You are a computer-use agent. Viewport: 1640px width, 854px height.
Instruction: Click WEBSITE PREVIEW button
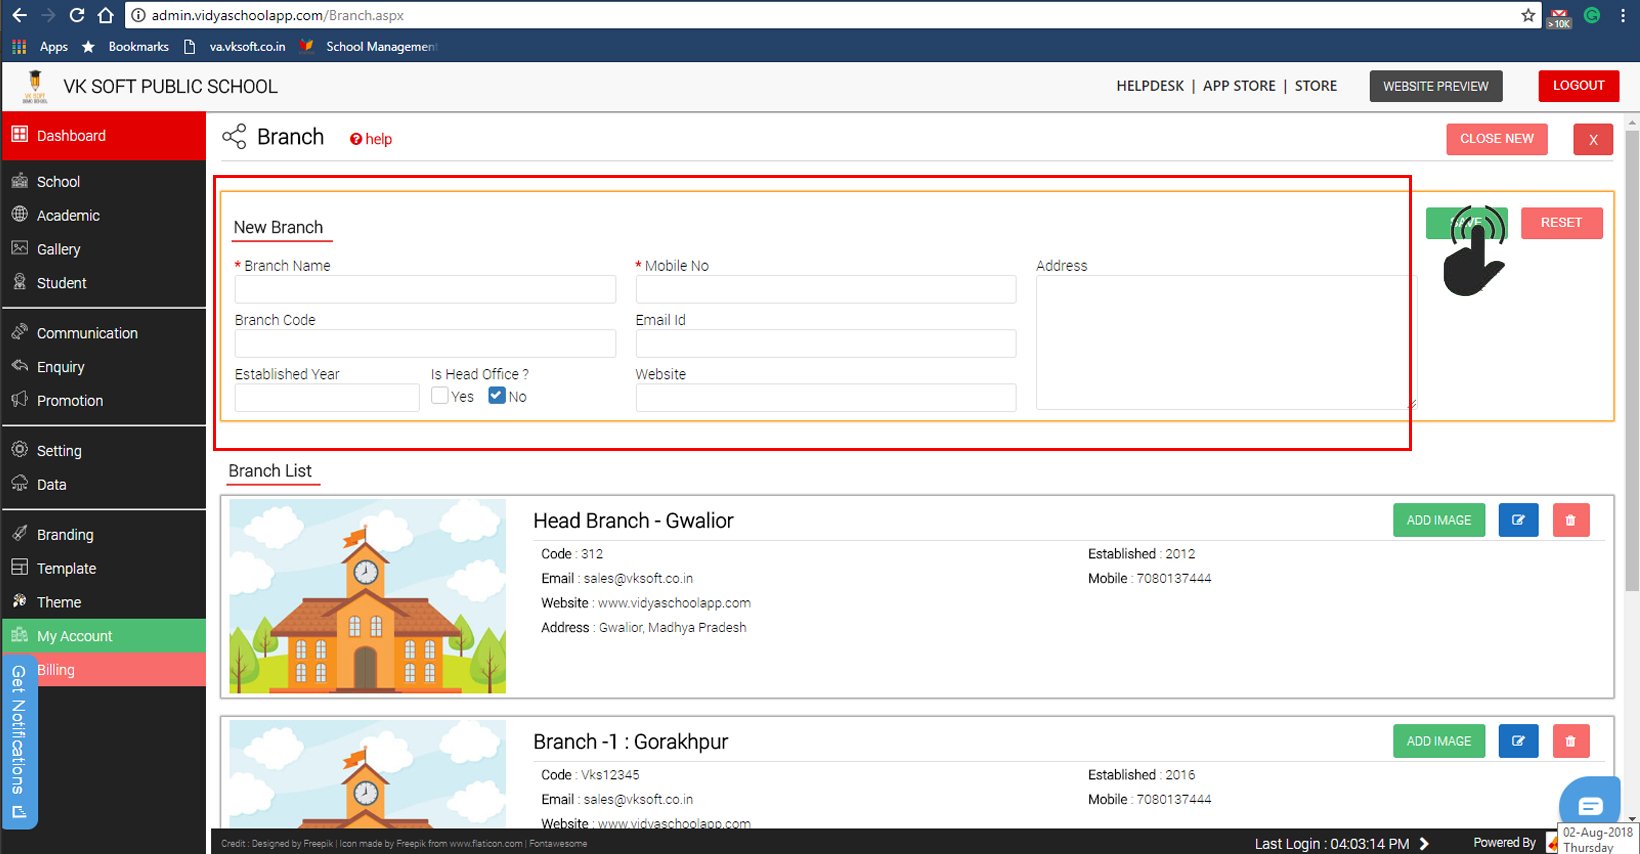[1436, 86]
